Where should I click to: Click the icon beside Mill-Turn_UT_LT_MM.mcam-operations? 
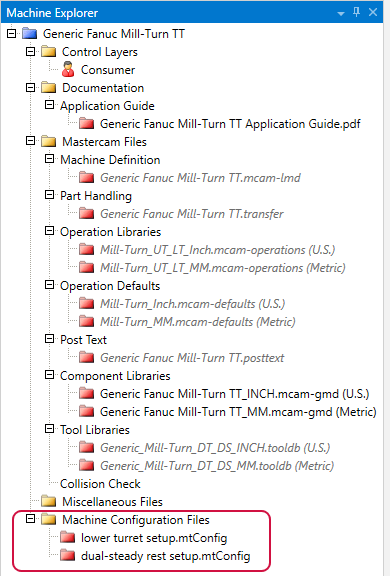pyautogui.click(x=87, y=267)
